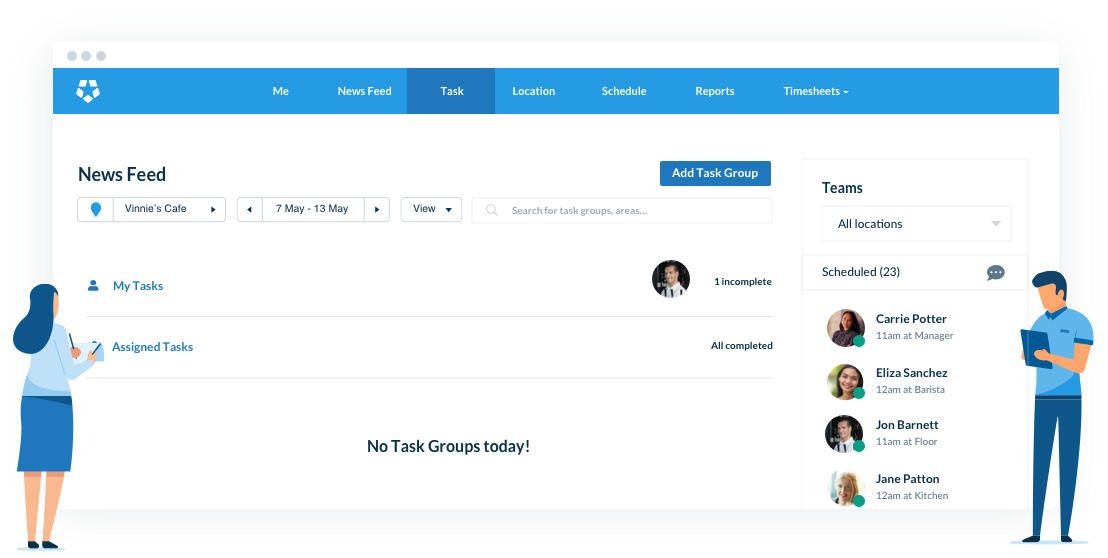Click Carrie Potter's avatar
The width and height of the screenshot is (1108, 558).
[x=845, y=327]
